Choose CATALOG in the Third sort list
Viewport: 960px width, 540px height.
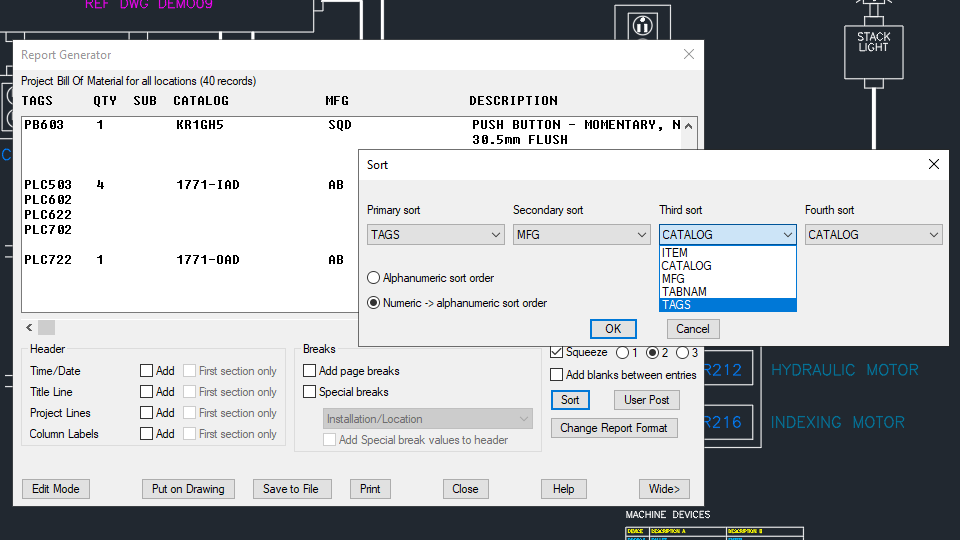click(727, 266)
